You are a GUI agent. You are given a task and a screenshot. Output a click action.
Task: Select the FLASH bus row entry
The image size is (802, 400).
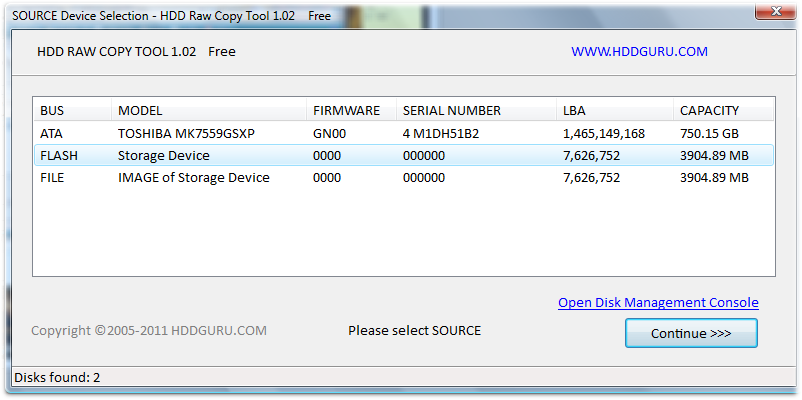coord(59,155)
